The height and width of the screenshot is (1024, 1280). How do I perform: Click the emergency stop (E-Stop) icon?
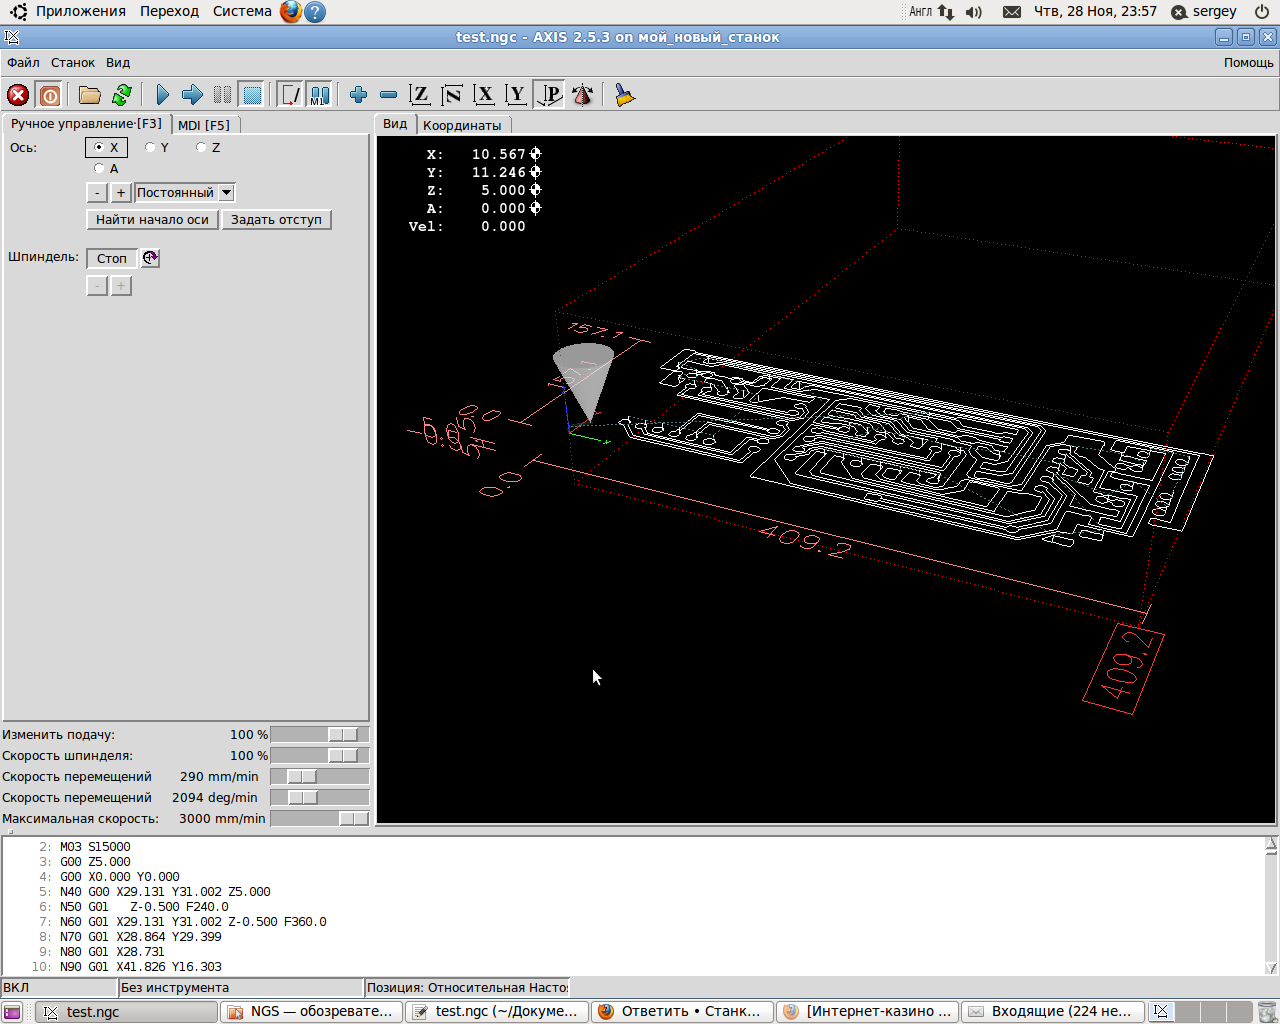pos(18,95)
